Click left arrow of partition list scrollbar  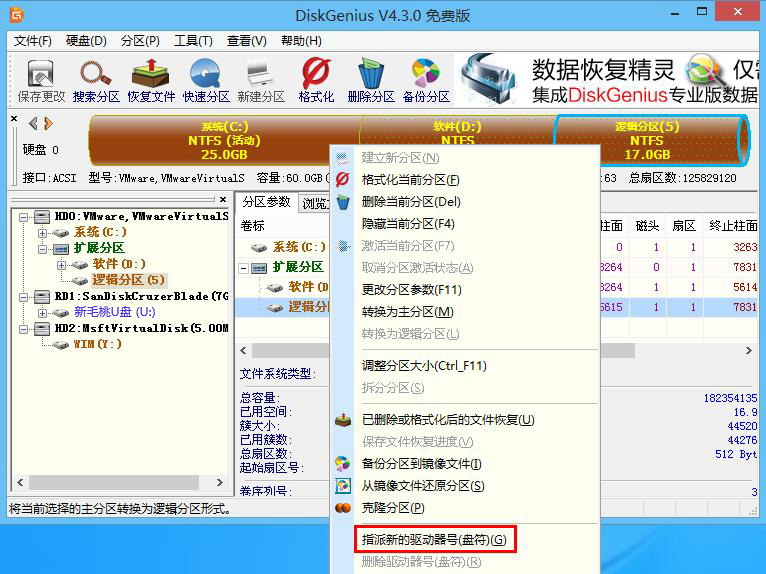point(244,350)
